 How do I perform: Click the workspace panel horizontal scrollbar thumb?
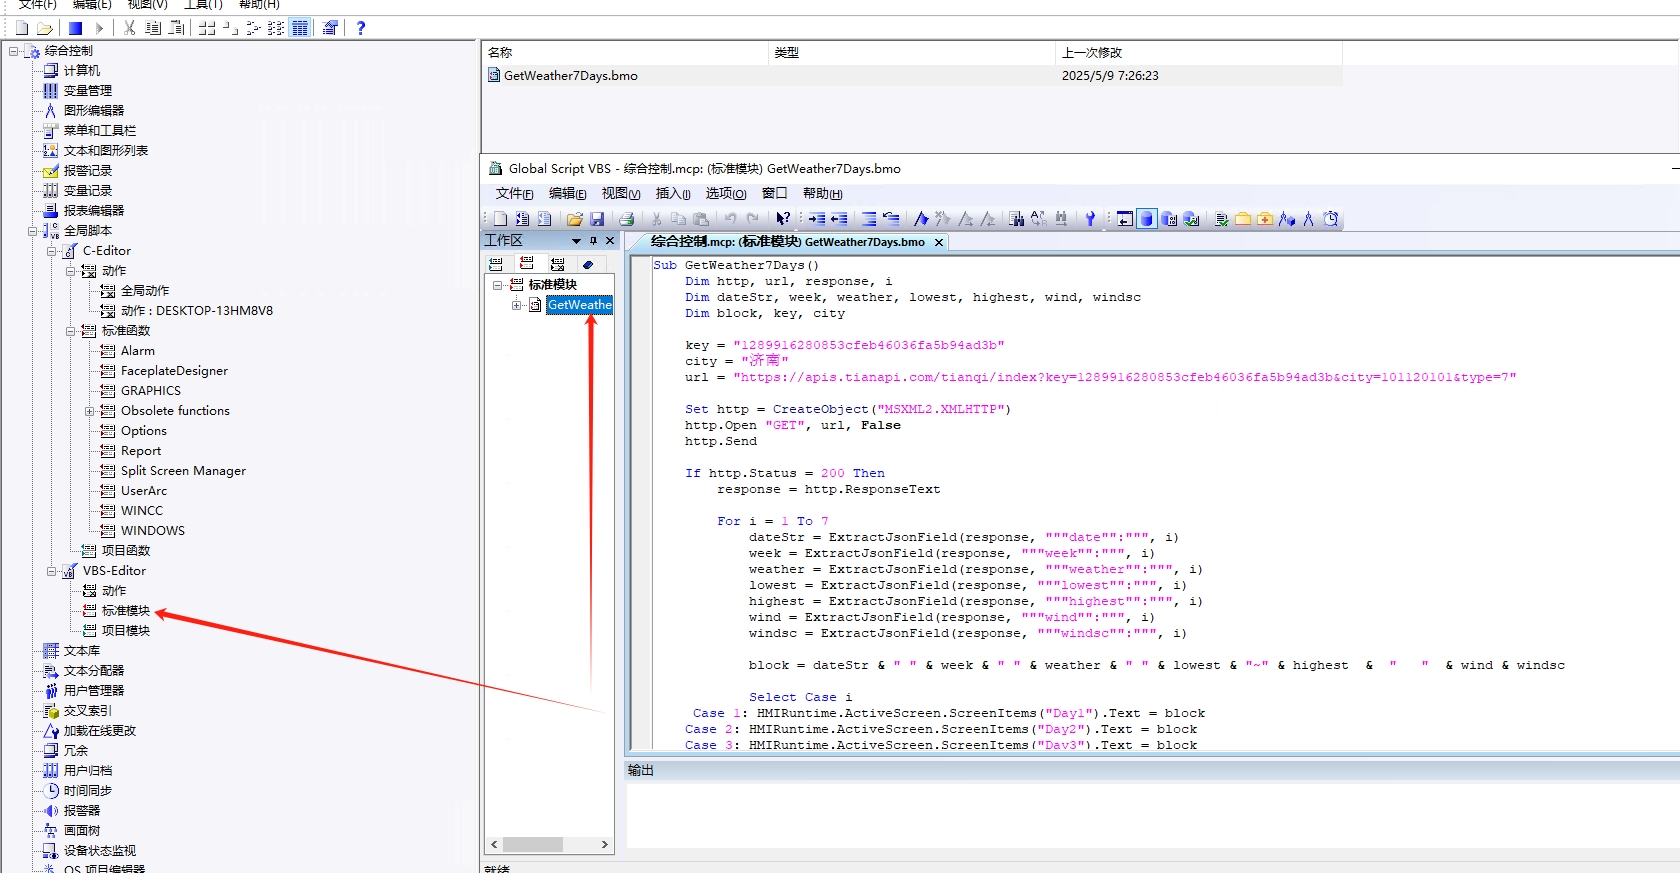click(x=532, y=845)
